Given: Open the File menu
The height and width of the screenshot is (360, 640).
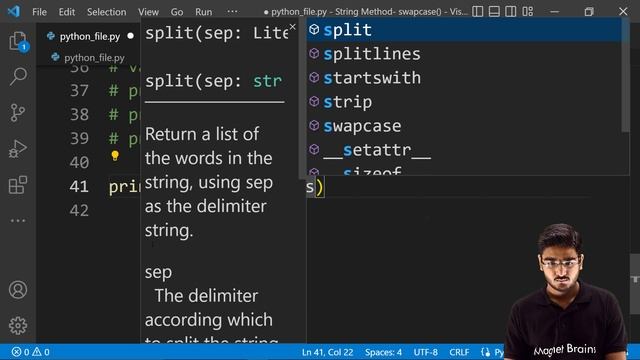Looking at the screenshot, I should (x=39, y=12).
